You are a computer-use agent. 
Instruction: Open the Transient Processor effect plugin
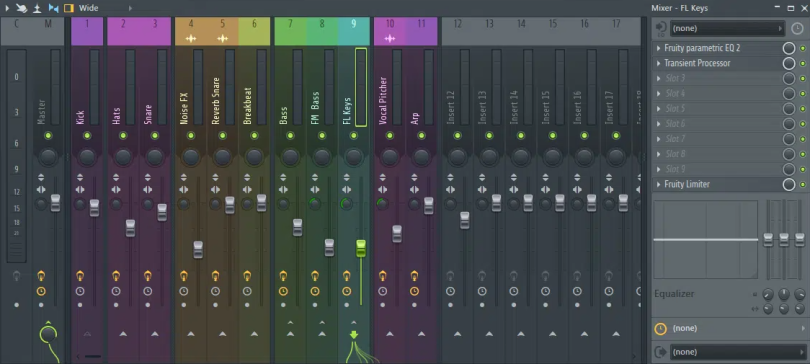click(x=697, y=63)
